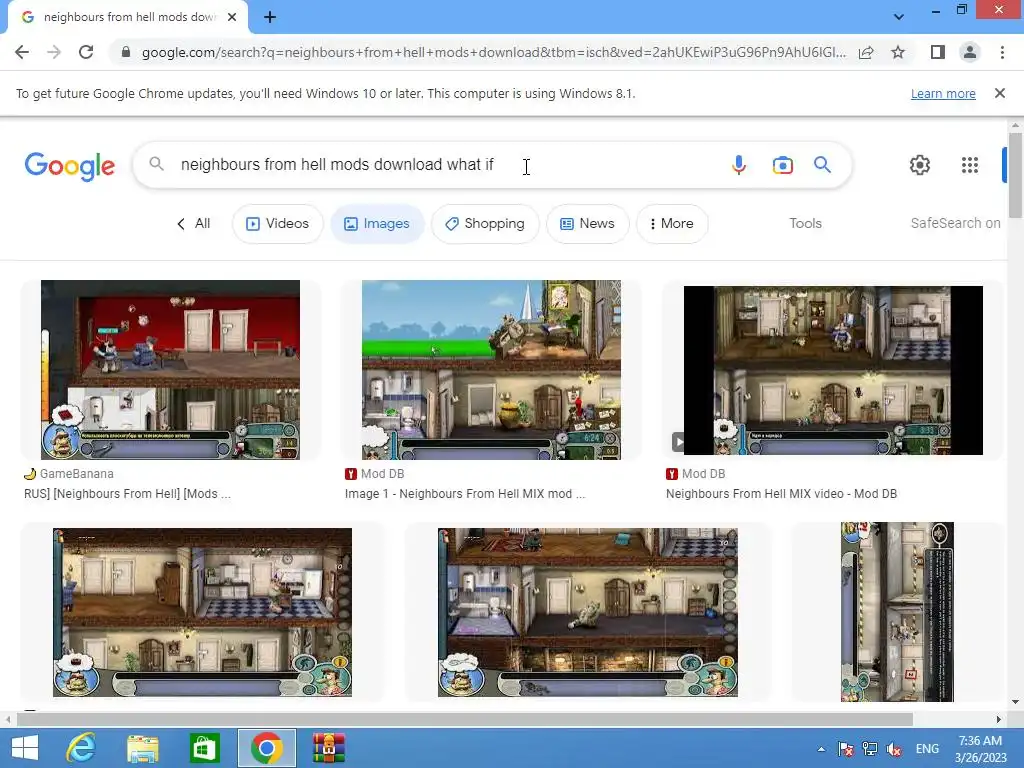
Task: Open File Explorer from taskbar
Action: (x=142, y=748)
